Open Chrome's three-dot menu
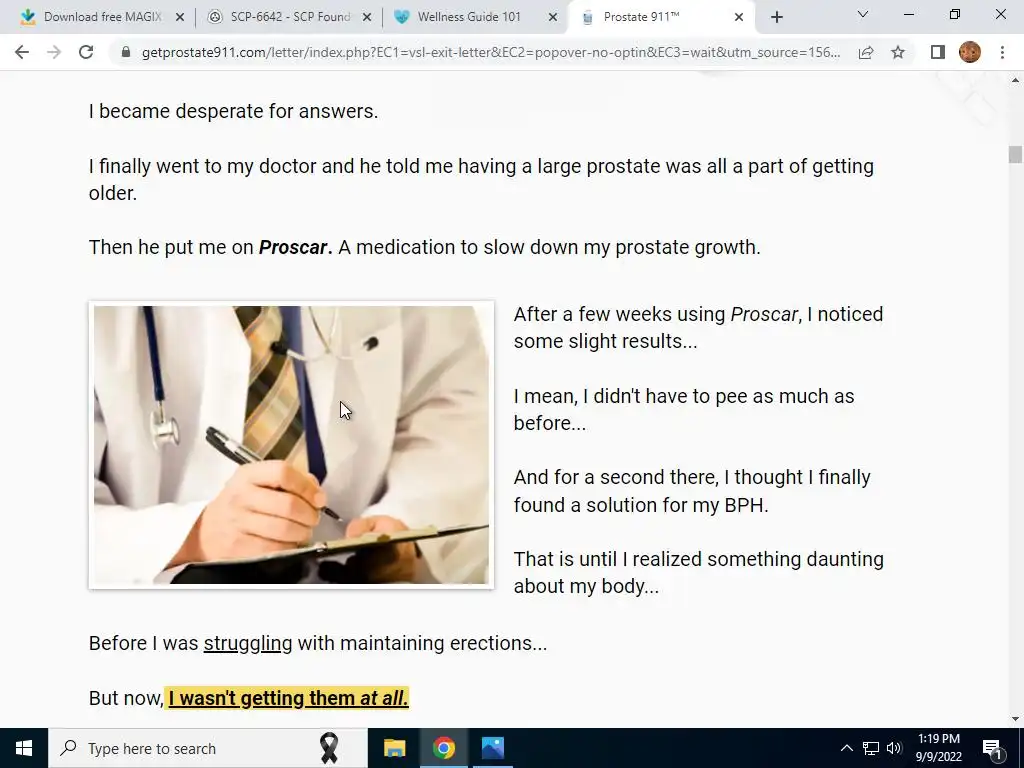 click(x=1002, y=52)
